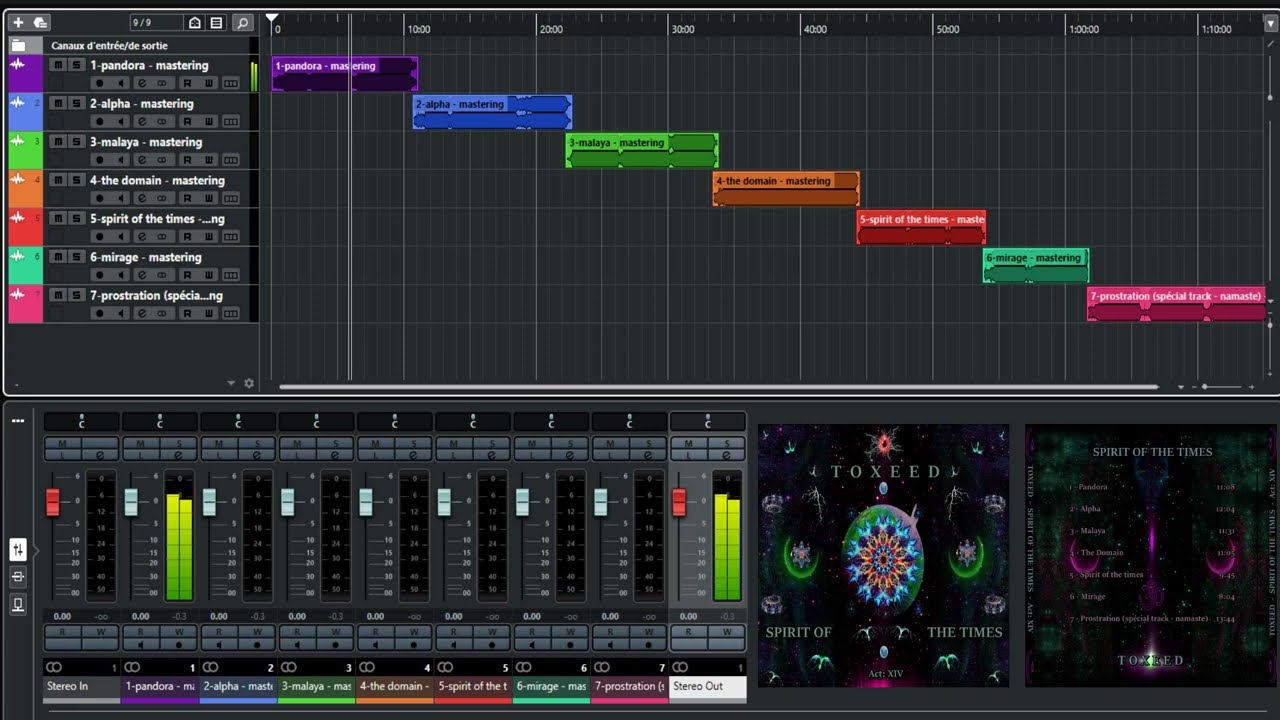The width and height of the screenshot is (1280, 720).
Task: Click the 1-pandora mixer fader handle
Action: coord(131,502)
